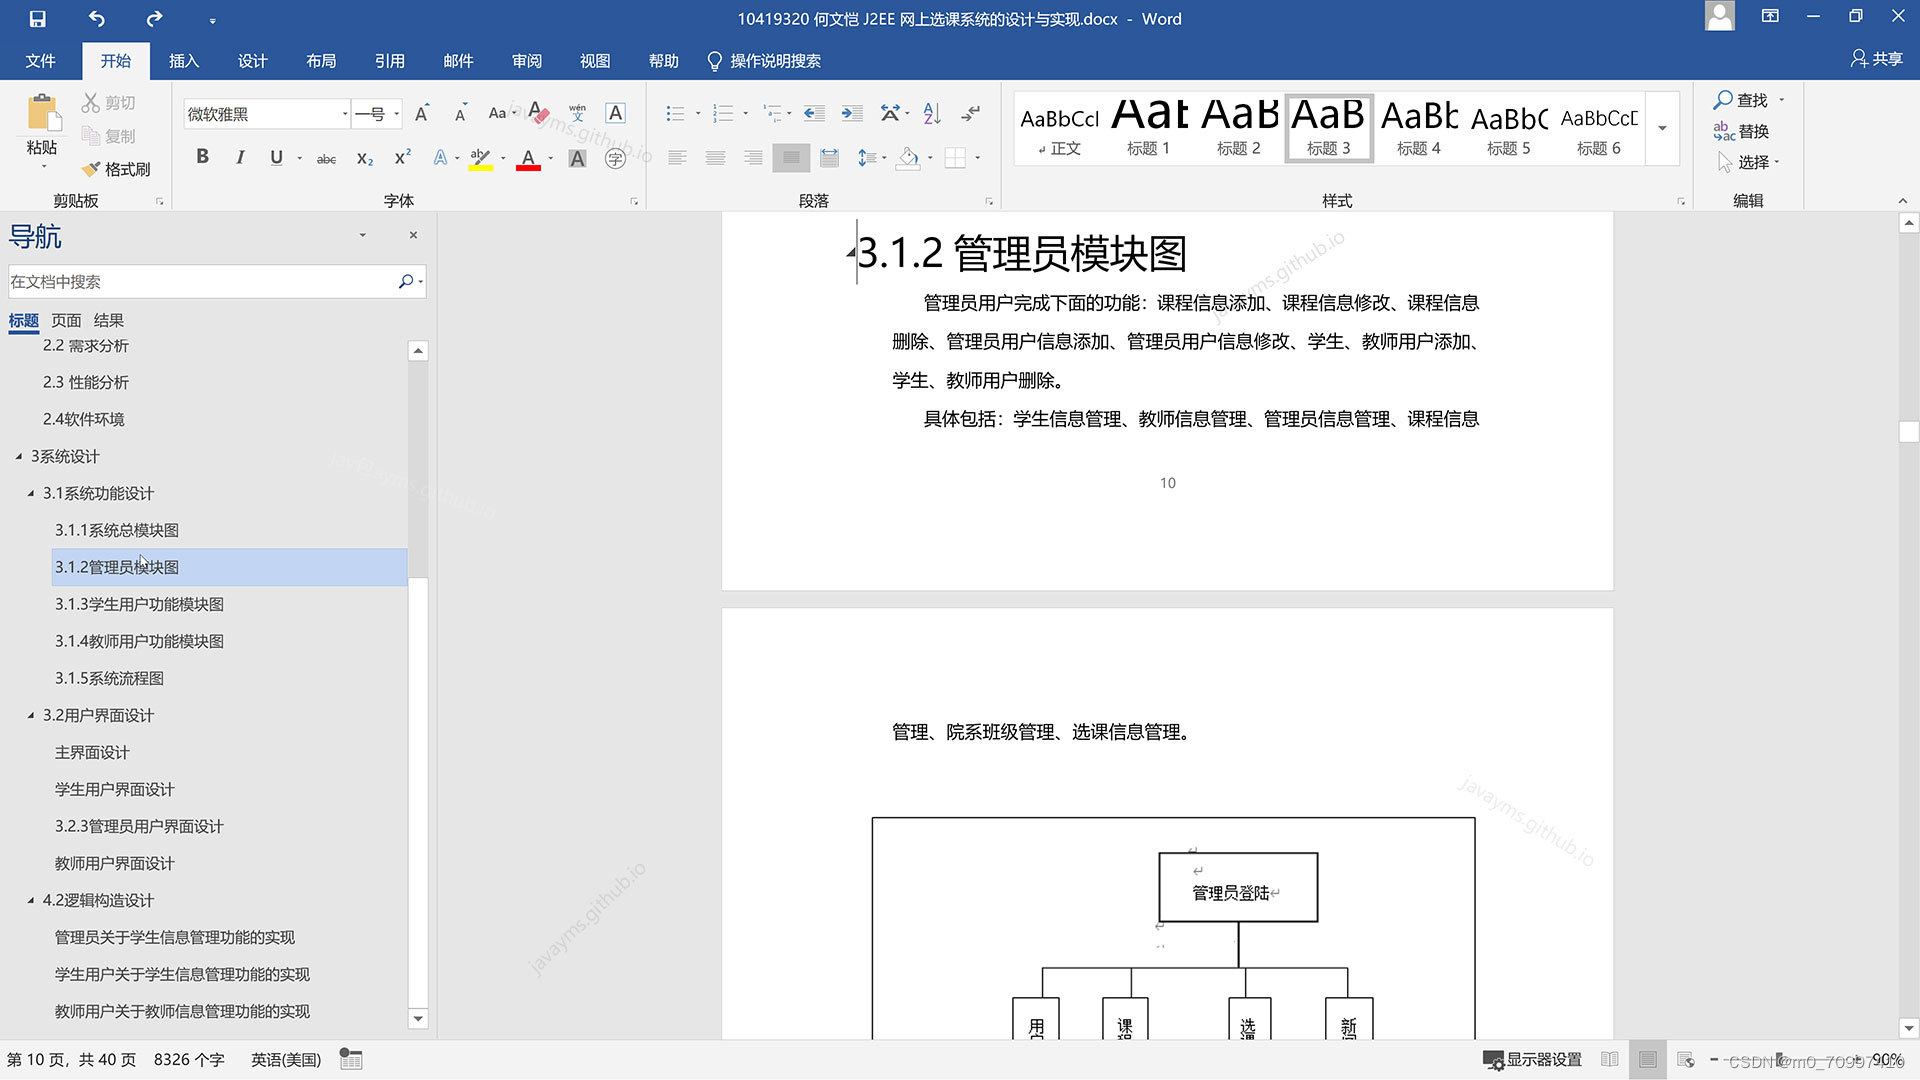Screen dimensions: 1920x1080
Task: Collapse the 3.2用户界面设计 heading tree
Action: pos(31,715)
